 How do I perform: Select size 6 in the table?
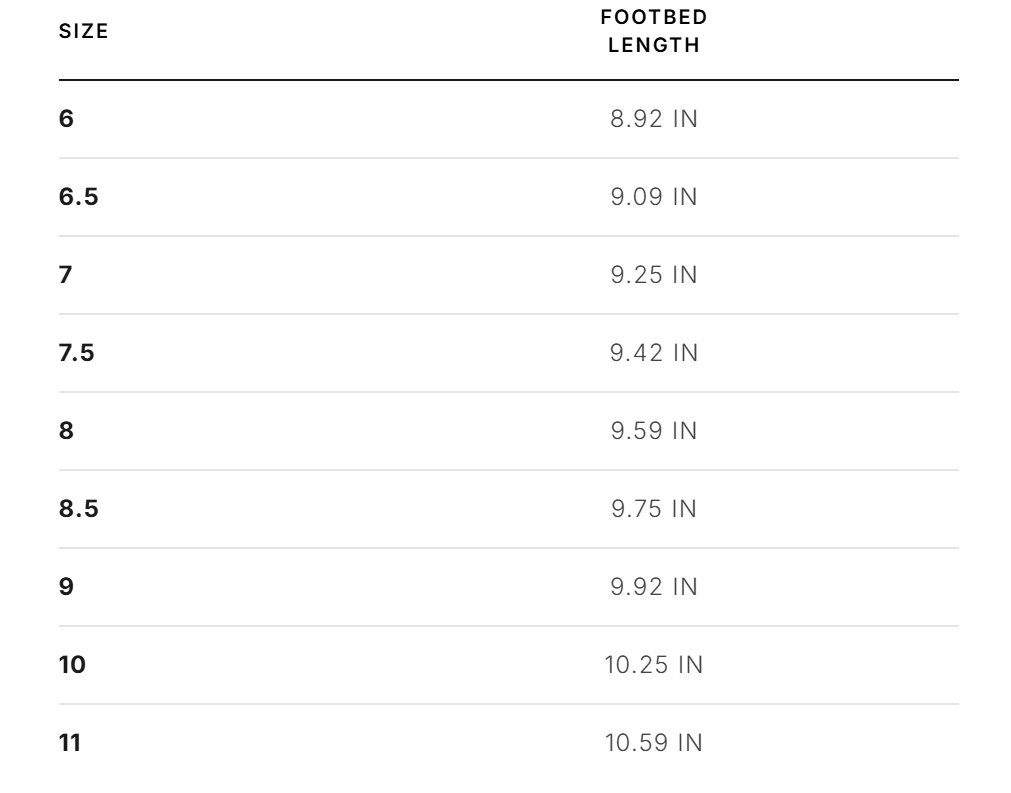point(66,119)
